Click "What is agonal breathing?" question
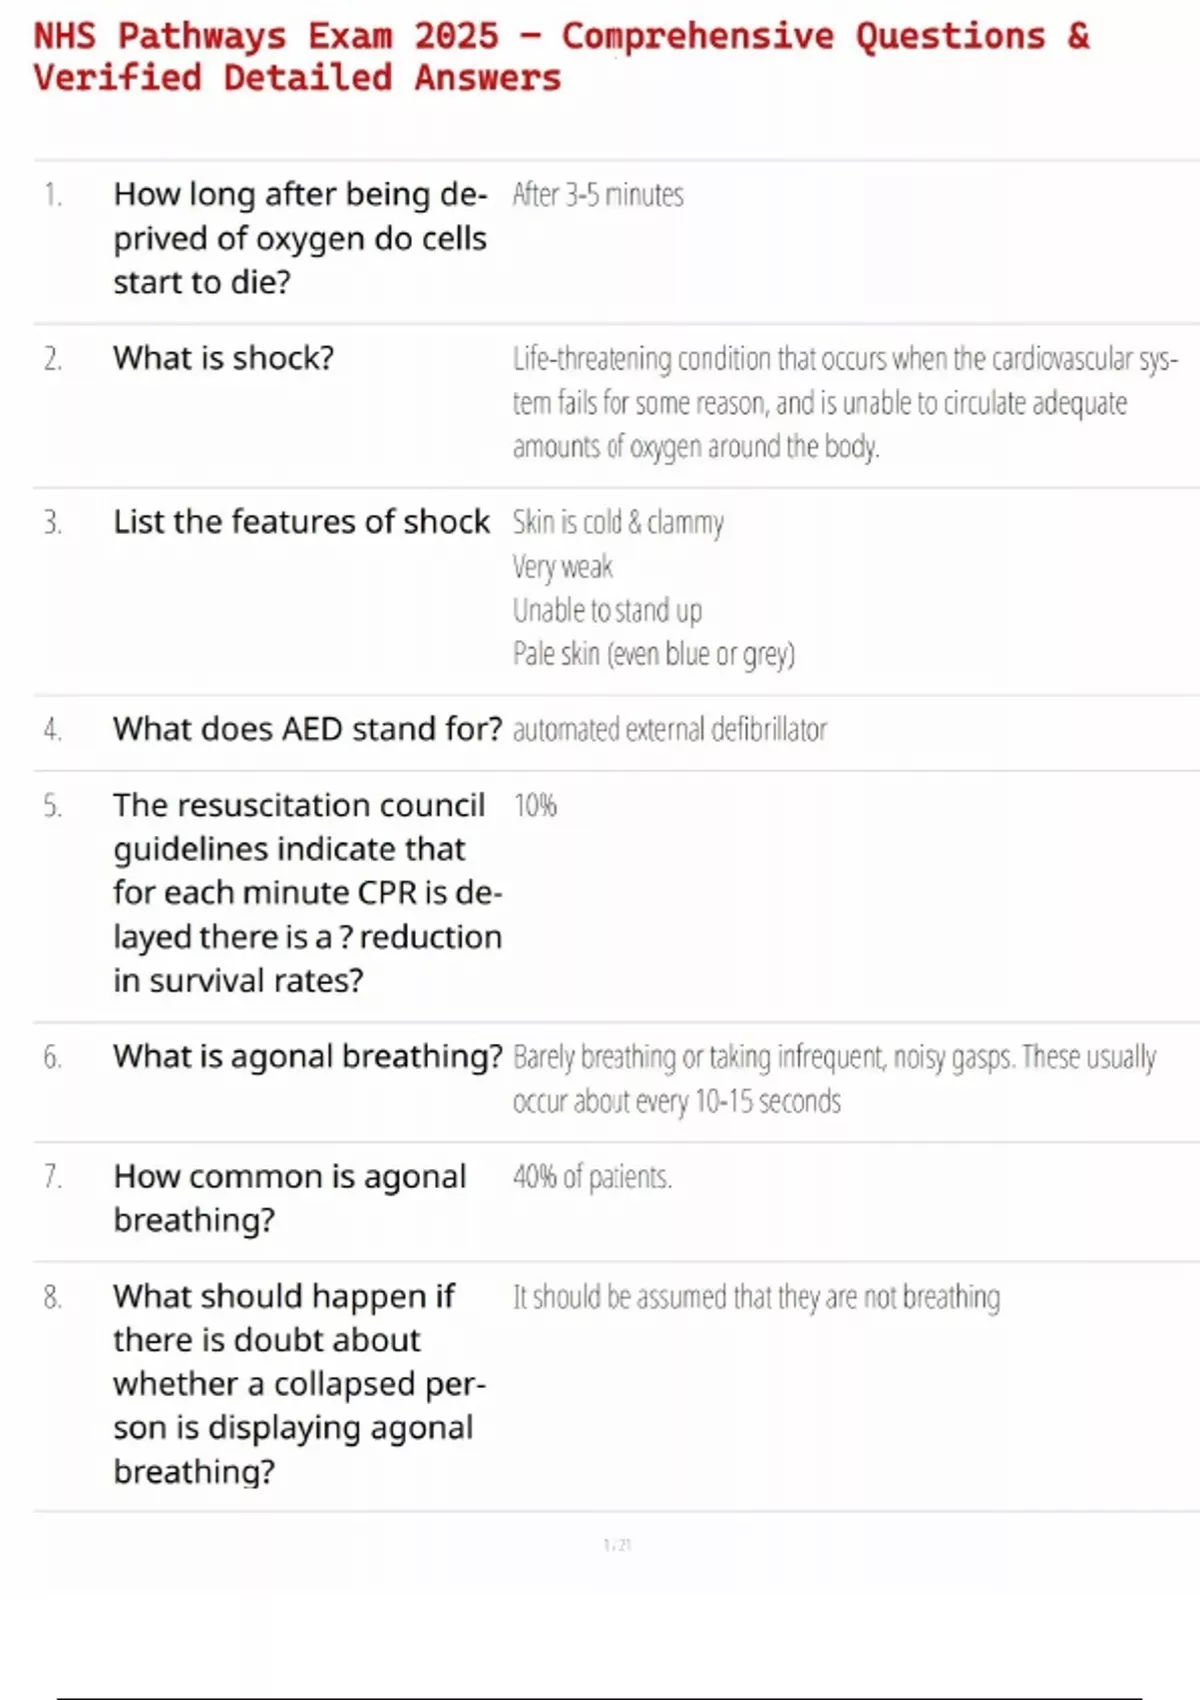 pos(307,1056)
